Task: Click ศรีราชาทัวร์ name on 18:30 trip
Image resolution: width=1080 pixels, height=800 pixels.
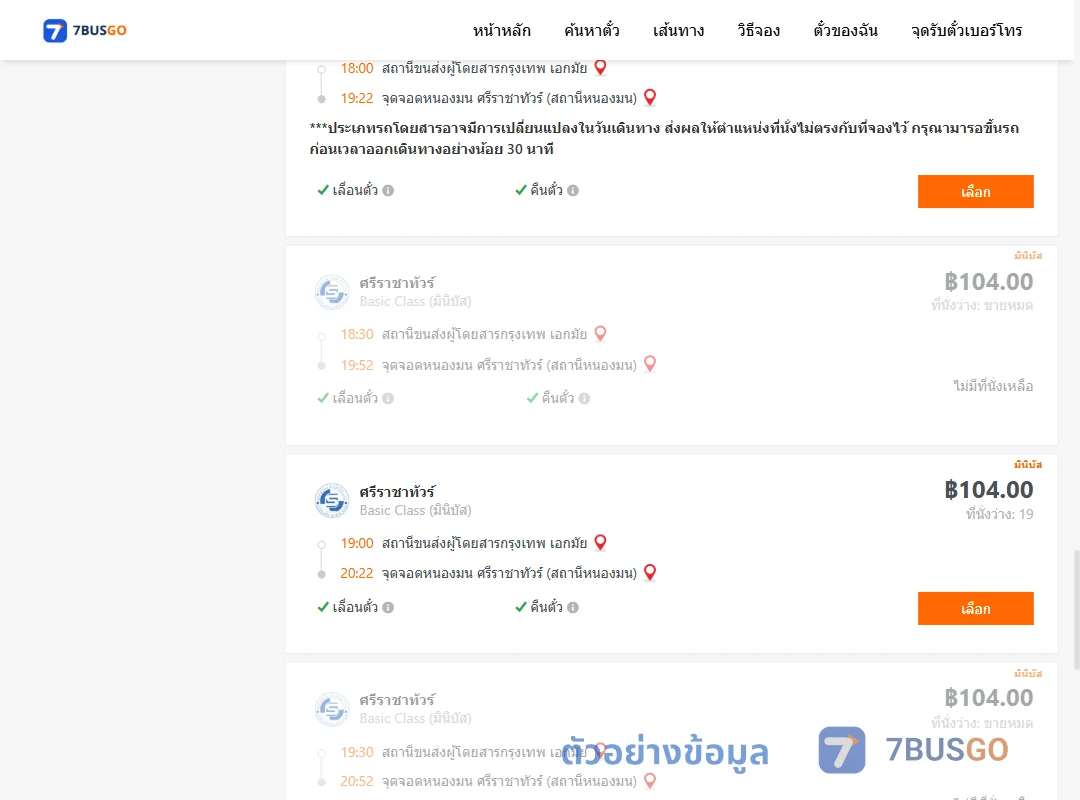Action: (x=397, y=283)
